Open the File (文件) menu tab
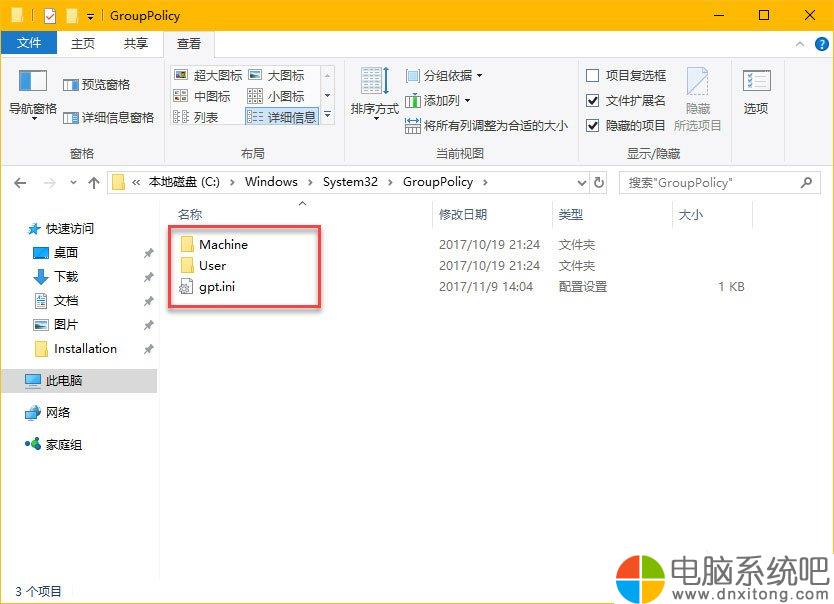The width and height of the screenshot is (834, 604). pos(29,44)
